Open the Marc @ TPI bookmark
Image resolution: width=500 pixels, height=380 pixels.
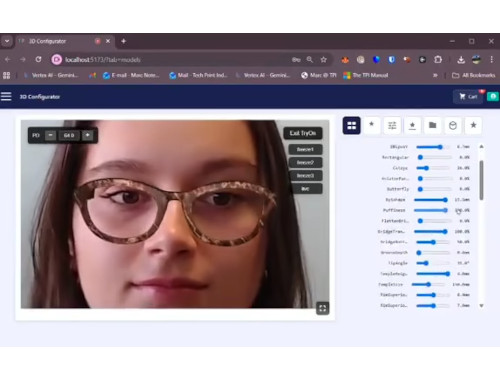tap(319, 75)
